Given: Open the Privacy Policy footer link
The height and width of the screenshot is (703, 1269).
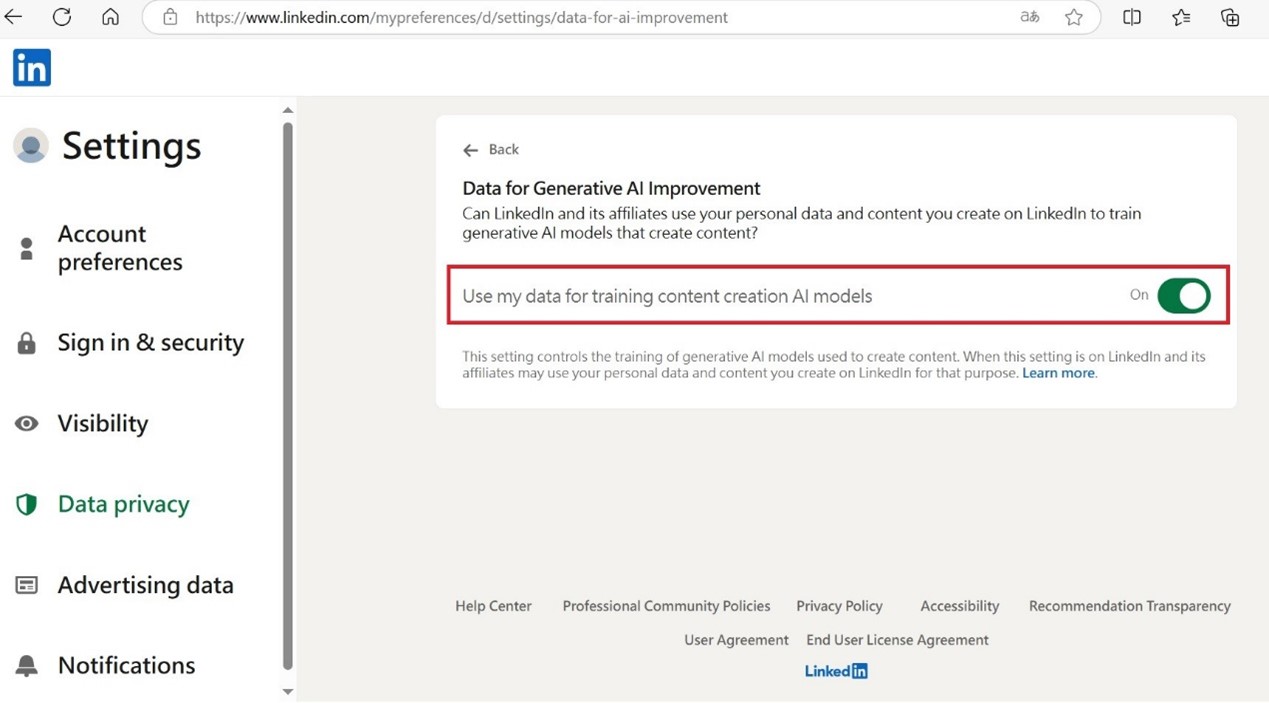Looking at the screenshot, I should click(839, 606).
